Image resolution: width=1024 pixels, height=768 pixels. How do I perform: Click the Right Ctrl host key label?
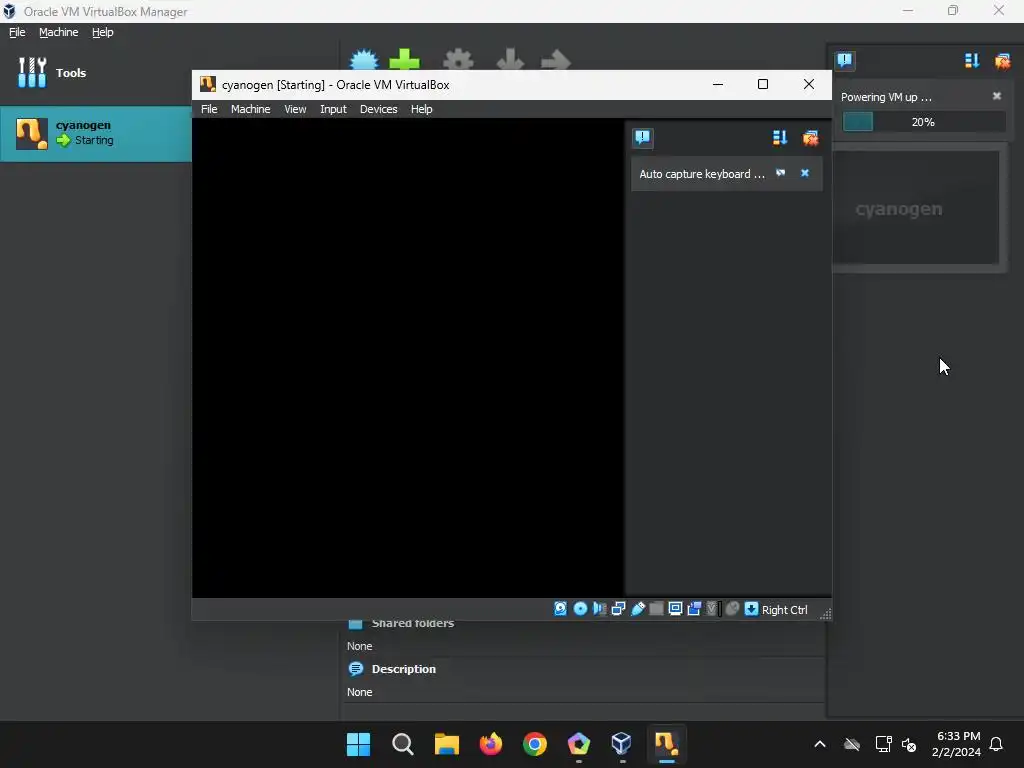(784, 610)
